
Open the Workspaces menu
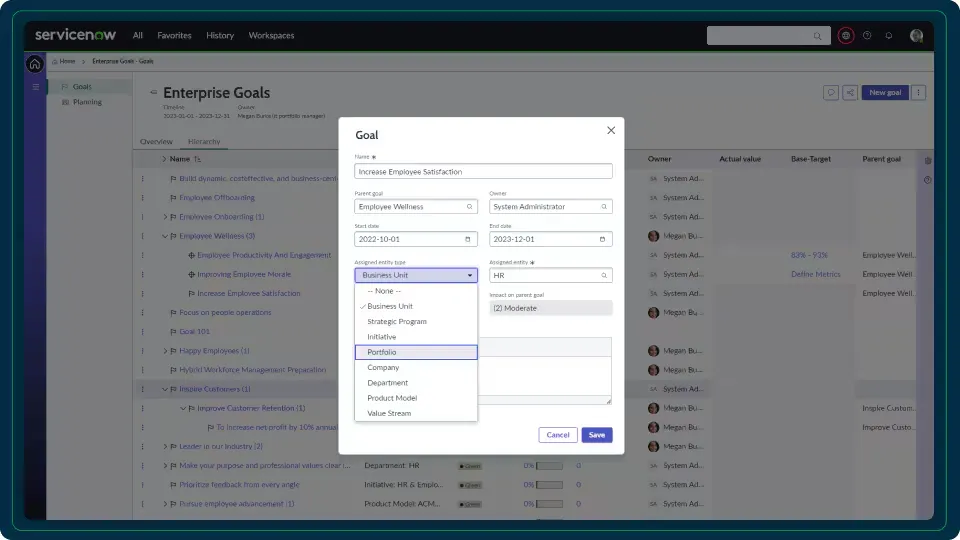tap(271, 36)
